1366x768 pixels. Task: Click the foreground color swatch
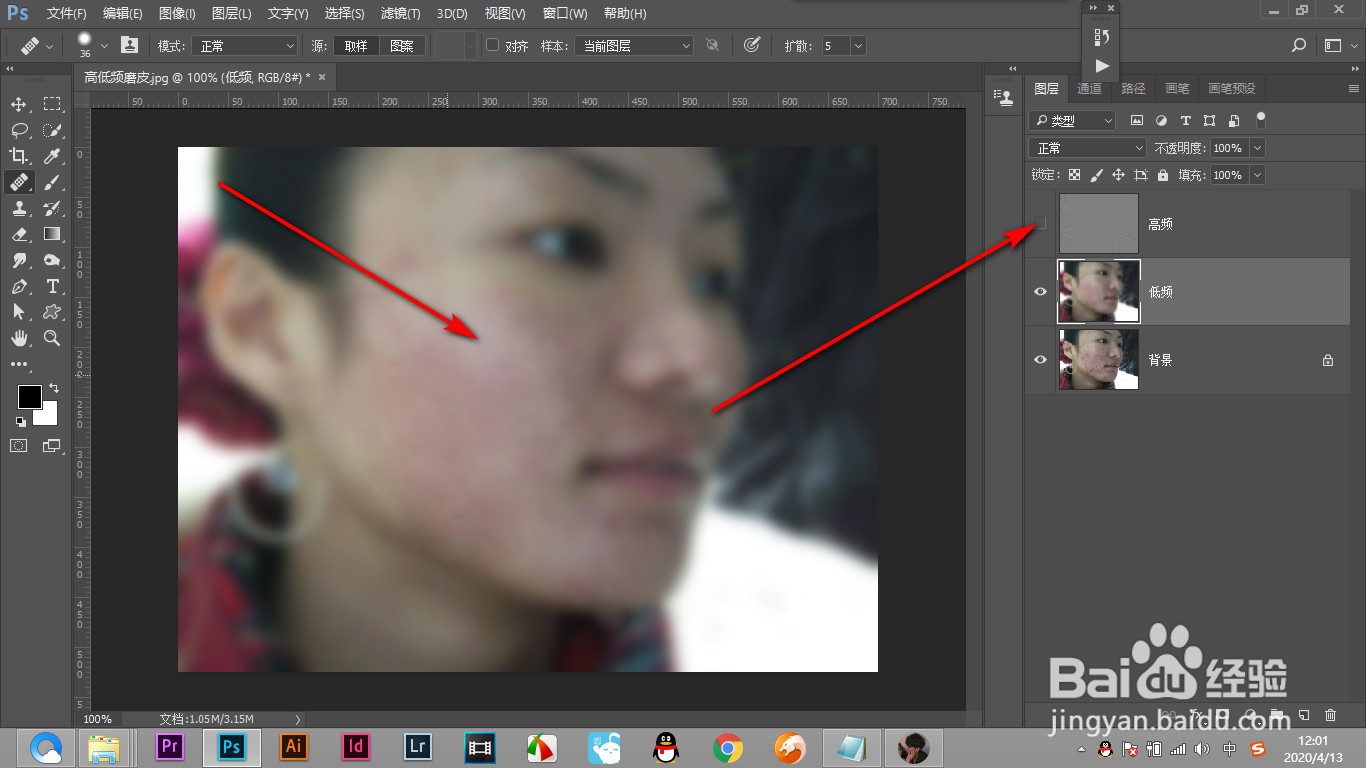[x=28, y=396]
